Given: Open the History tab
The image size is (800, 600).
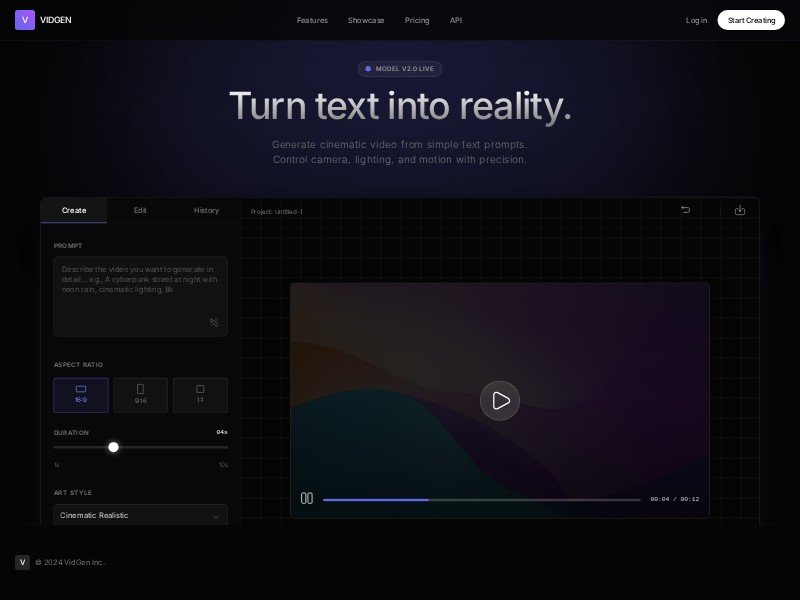Looking at the screenshot, I should (206, 210).
